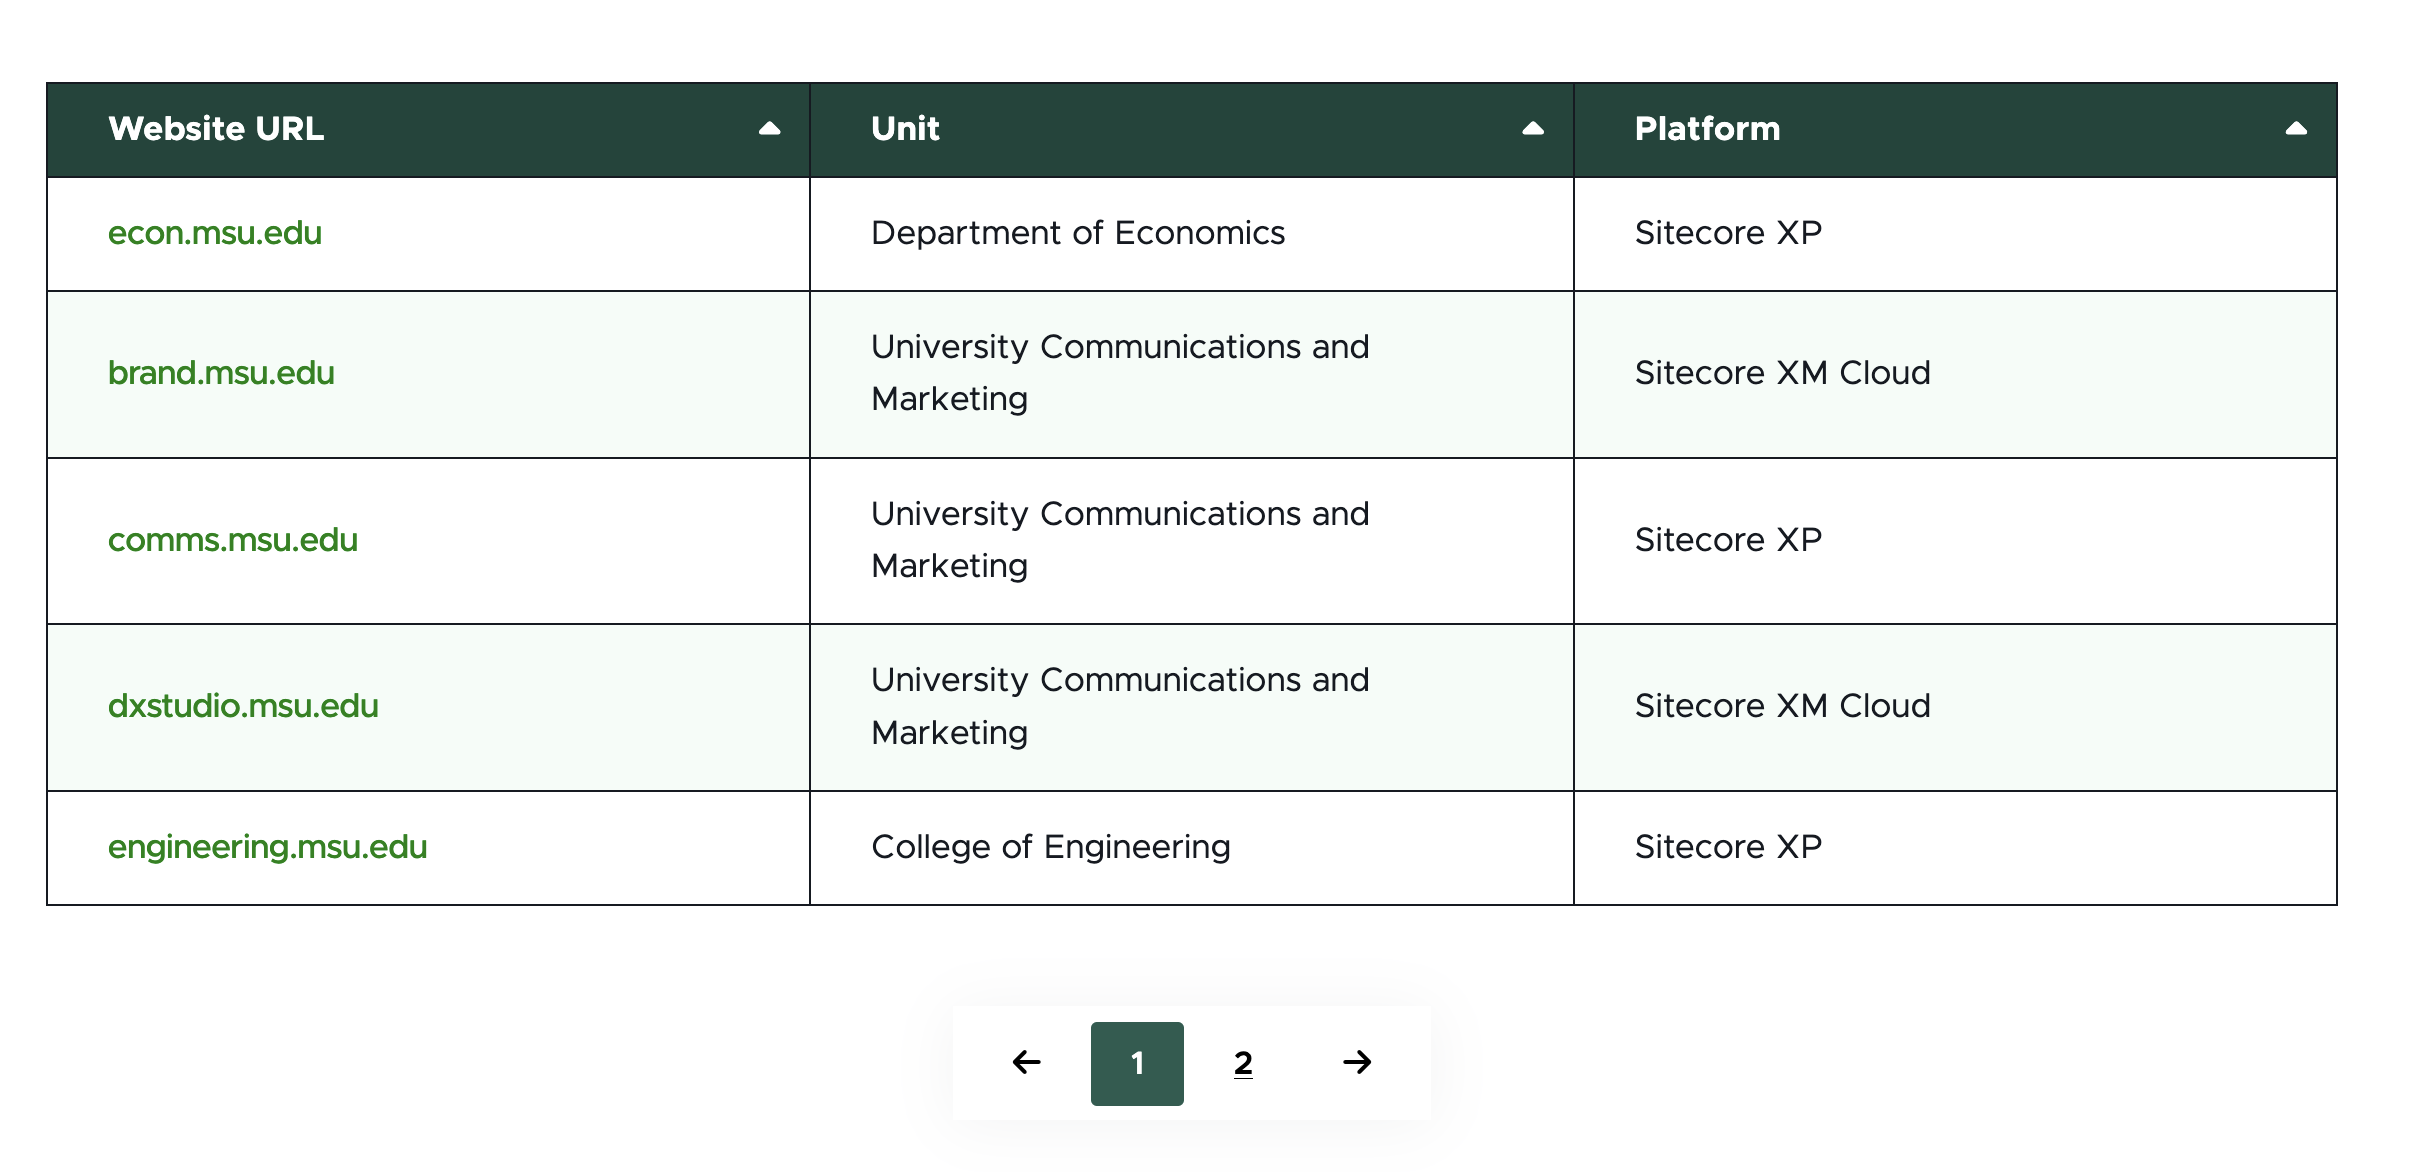Select the Sitecore XP cell in the econ.msu.edu row
The width and height of the screenshot is (2410, 1172).
(1955, 234)
